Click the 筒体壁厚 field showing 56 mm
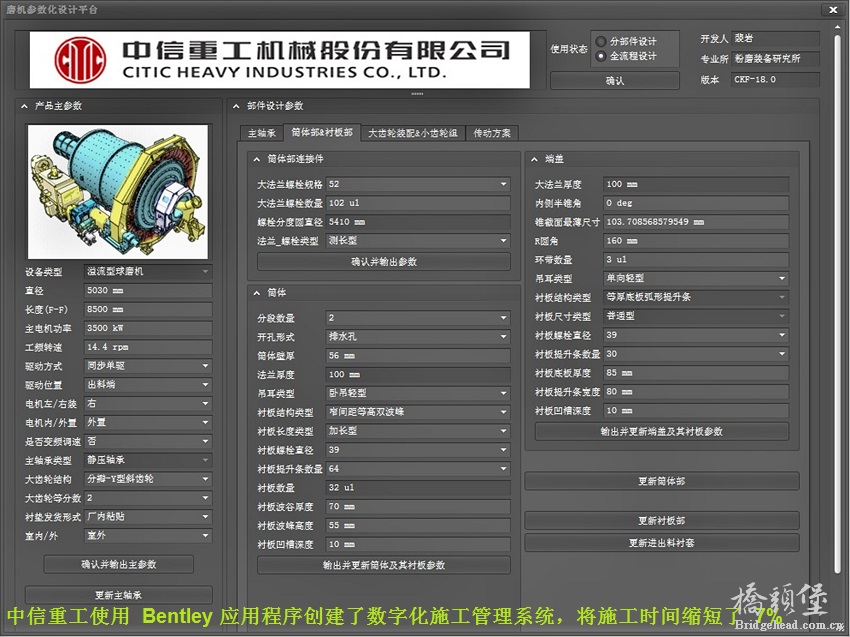This screenshot has height=637, width=850. [418, 356]
